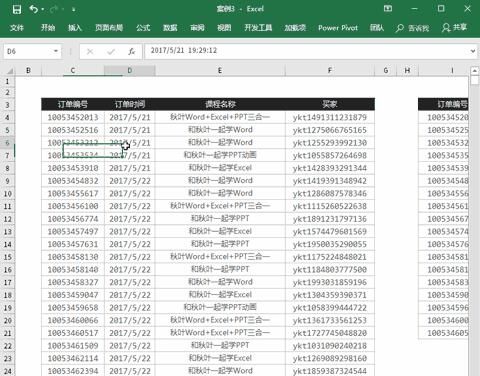Image resolution: width=480 pixels, height=376 pixels.
Task: Click the Tell Me search magnifier icon
Action: (x=399, y=28)
